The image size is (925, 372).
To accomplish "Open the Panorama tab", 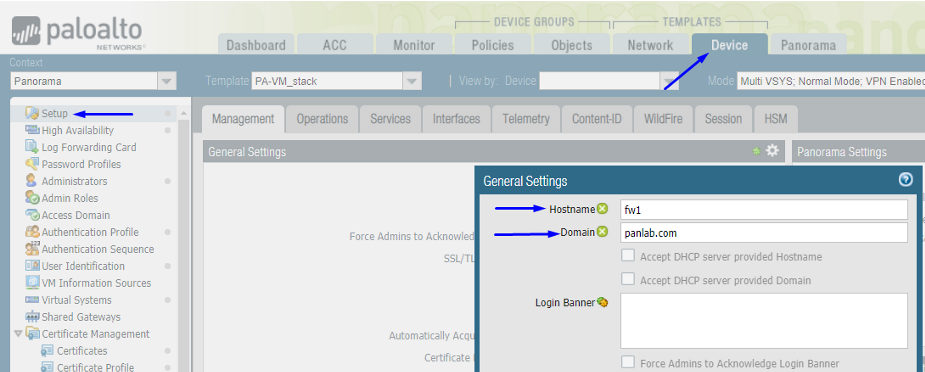I will [808, 45].
